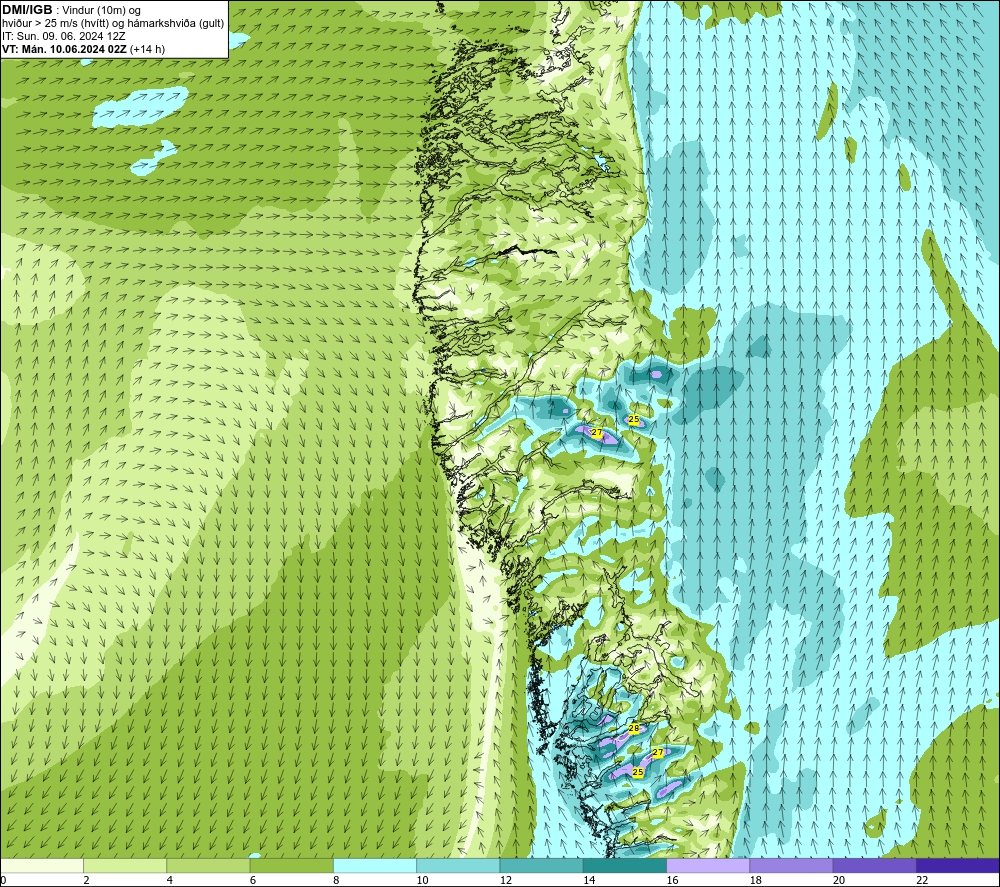Image resolution: width=1000 pixels, height=887 pixels.
Task: Click the 12–14 m/s teal legend swatch
Action: click(x=541, y=865)
